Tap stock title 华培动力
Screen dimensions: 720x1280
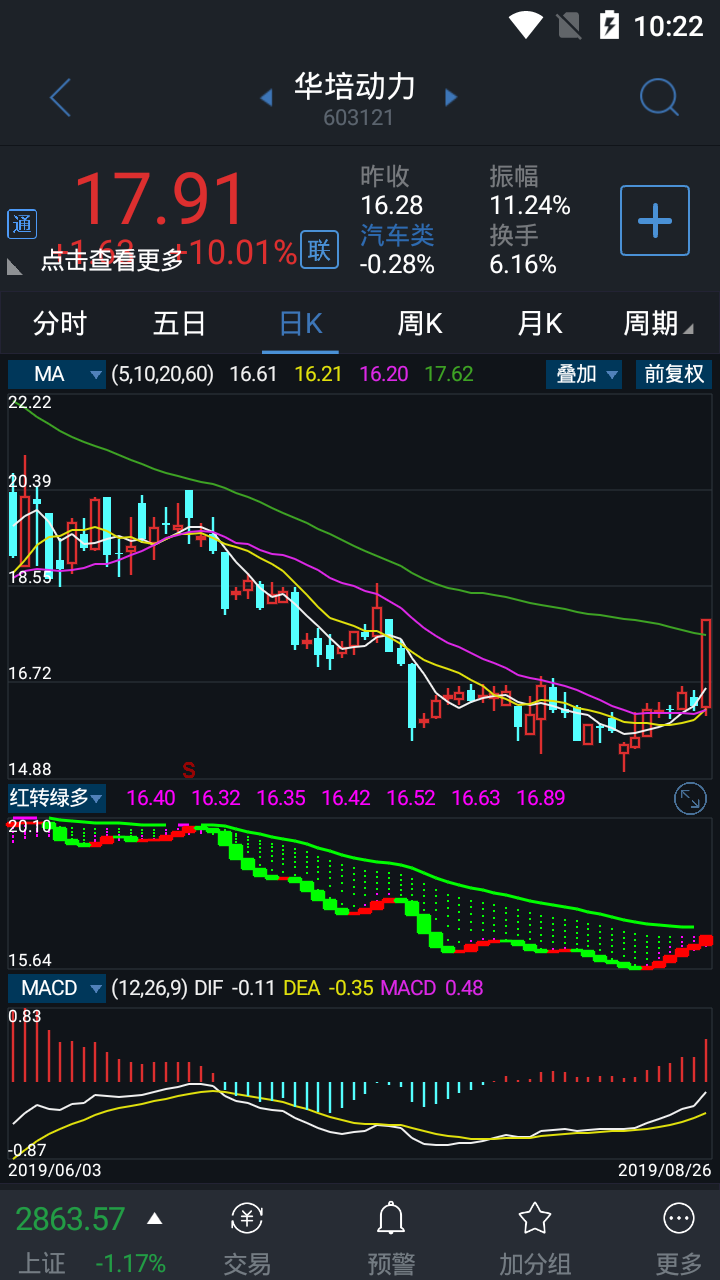355,87
